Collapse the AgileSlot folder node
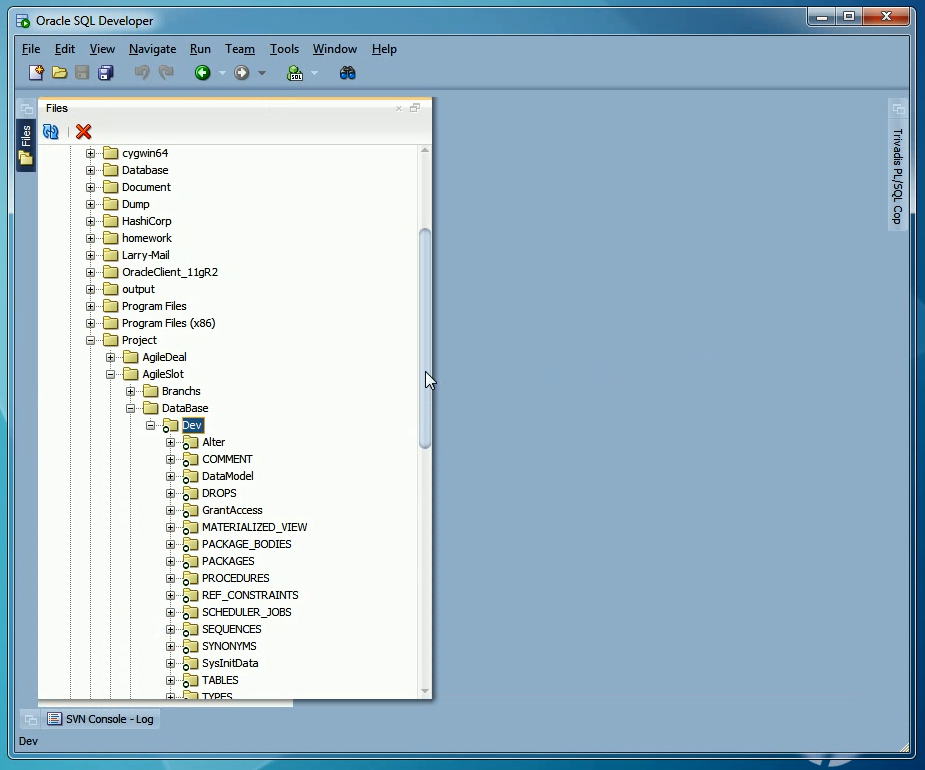Image resolution: width=925 pixels, height=770 pixels. (x=110, y=374)
